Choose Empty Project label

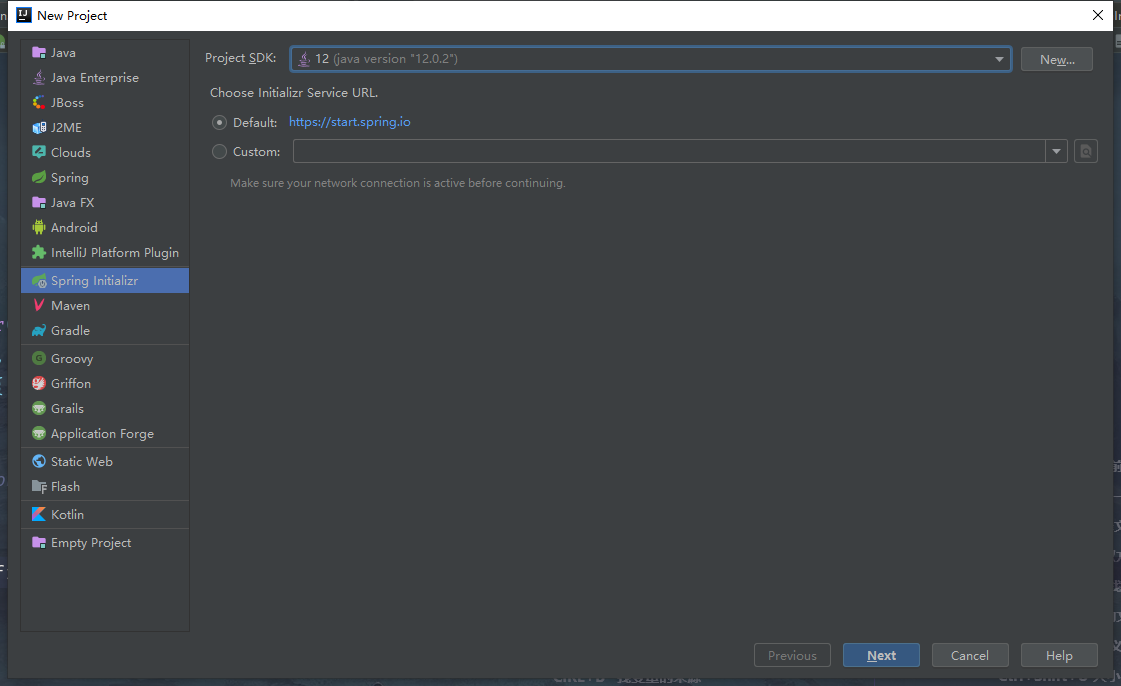pos(91,543)
